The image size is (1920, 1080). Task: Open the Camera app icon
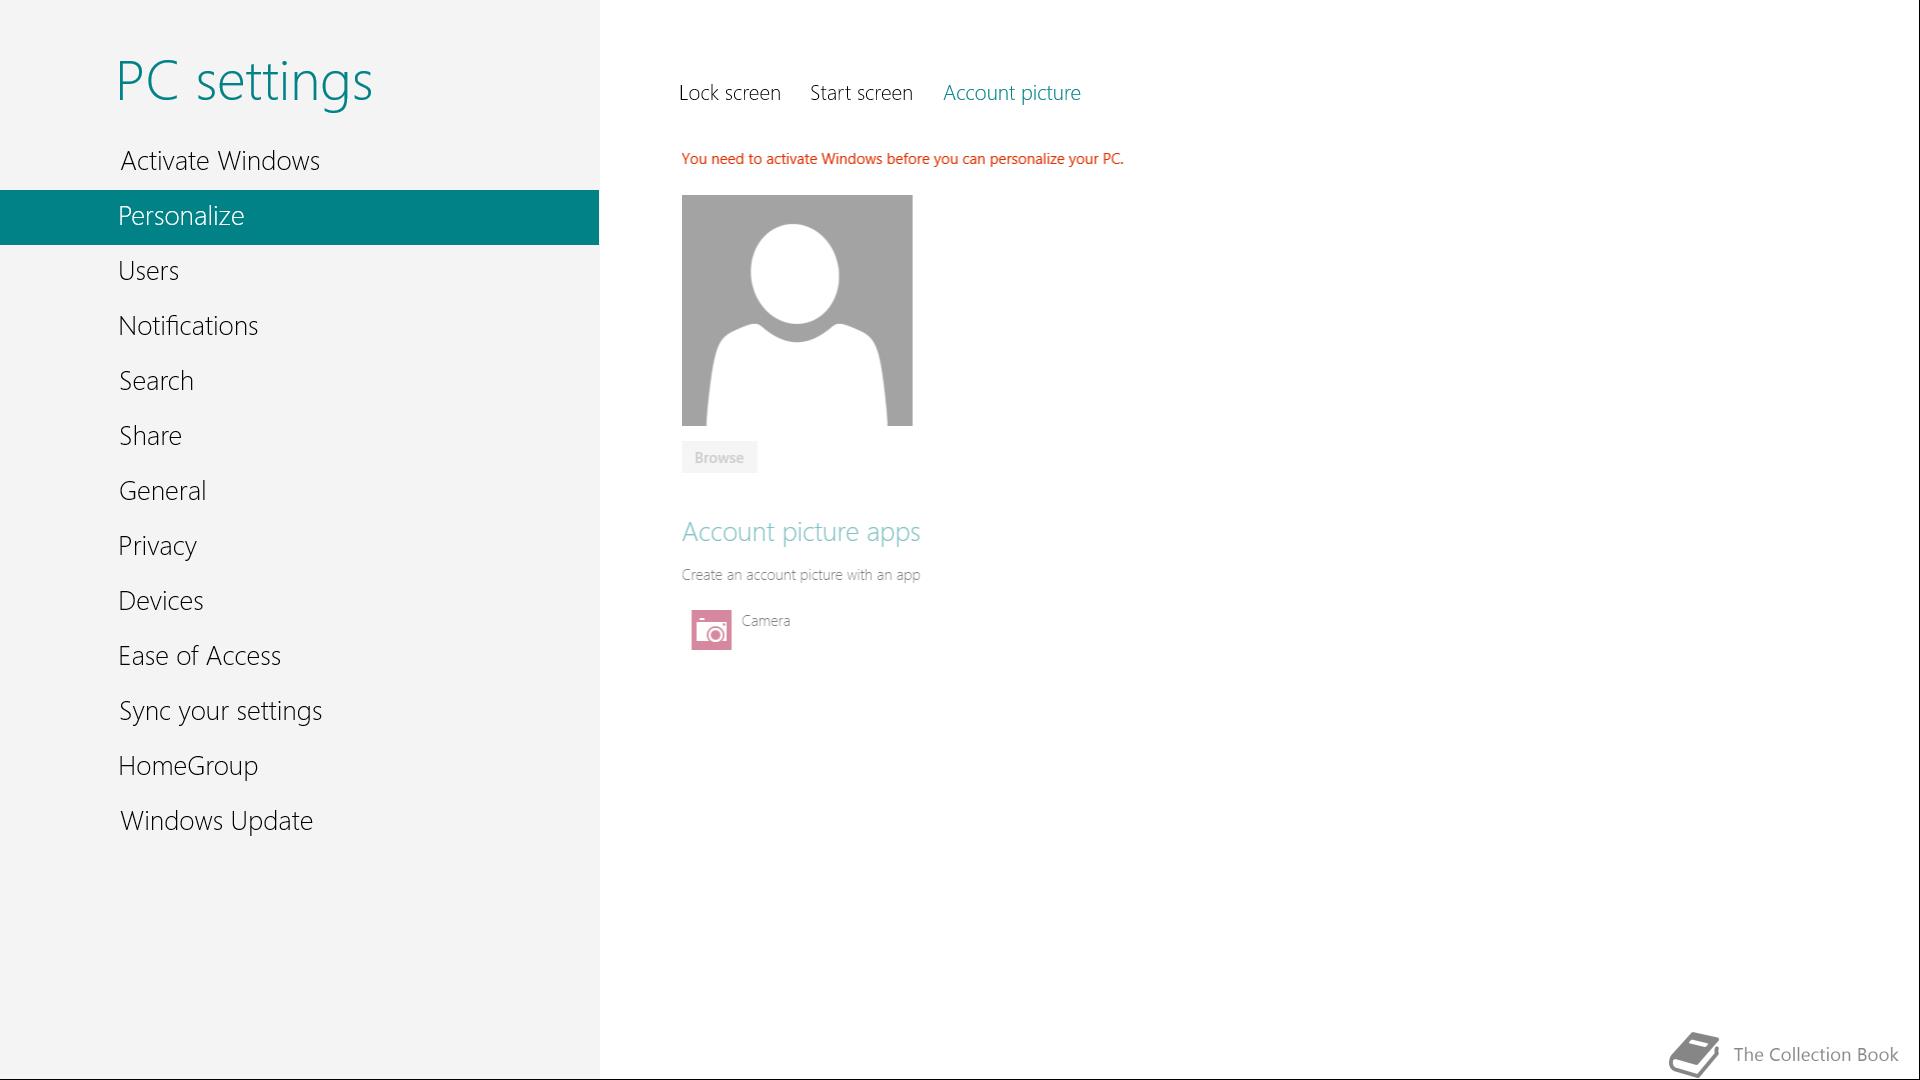pyautogui.click(x=711, y=630)
